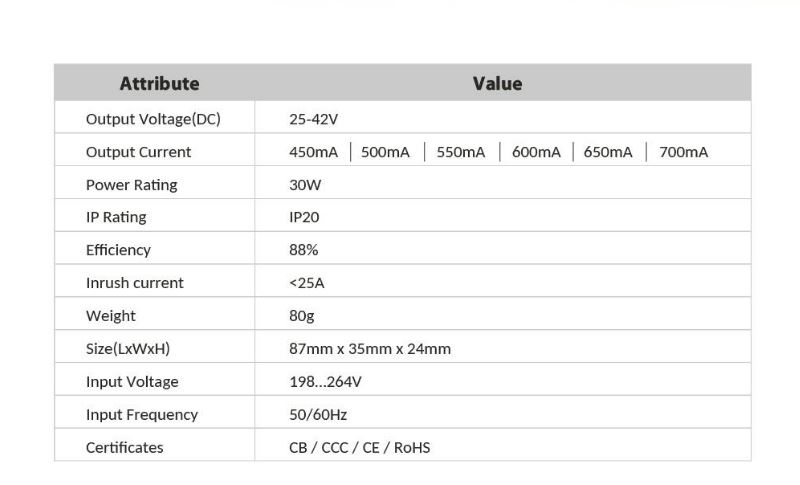Image resolution: width=800 pixels, height=485 pixels.
Task: Click the 50/60Hz input frequency value
Action: 318,415
